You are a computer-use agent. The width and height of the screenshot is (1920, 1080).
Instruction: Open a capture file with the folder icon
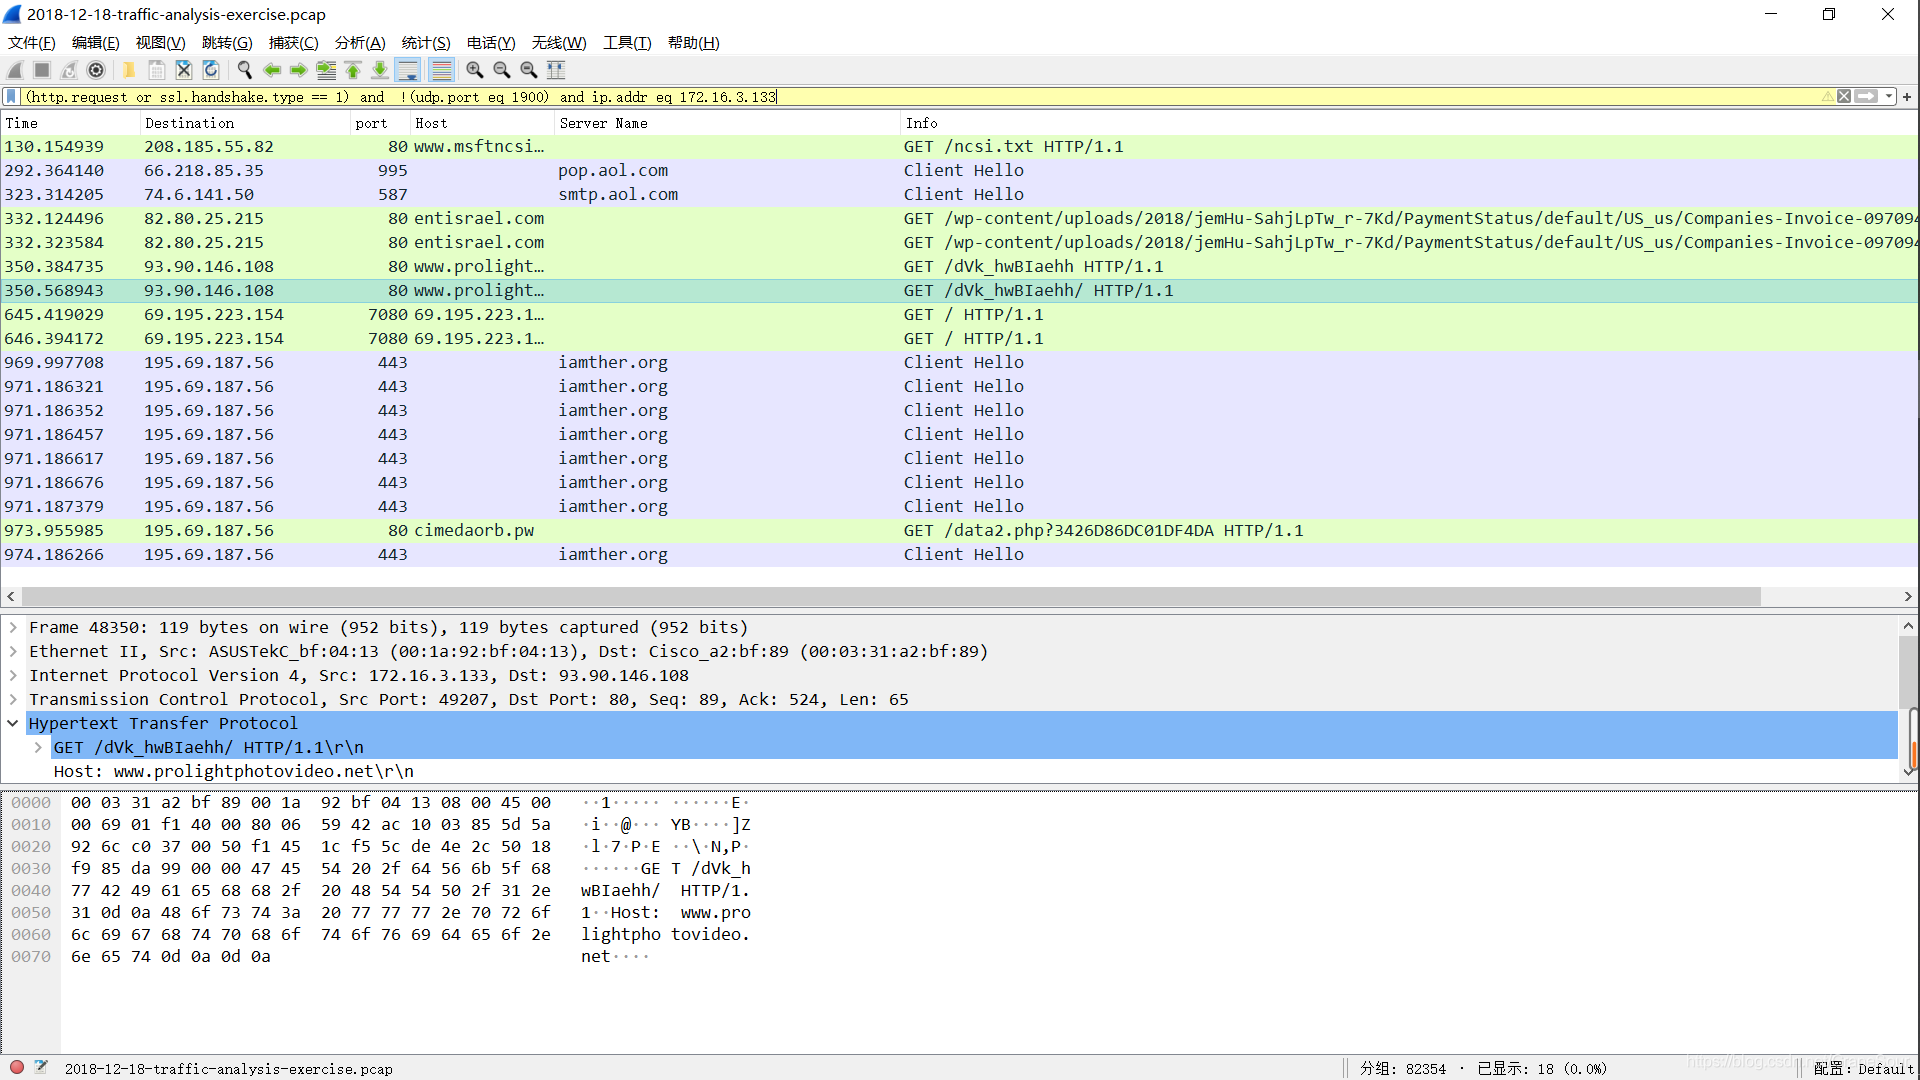coord(129,70)
